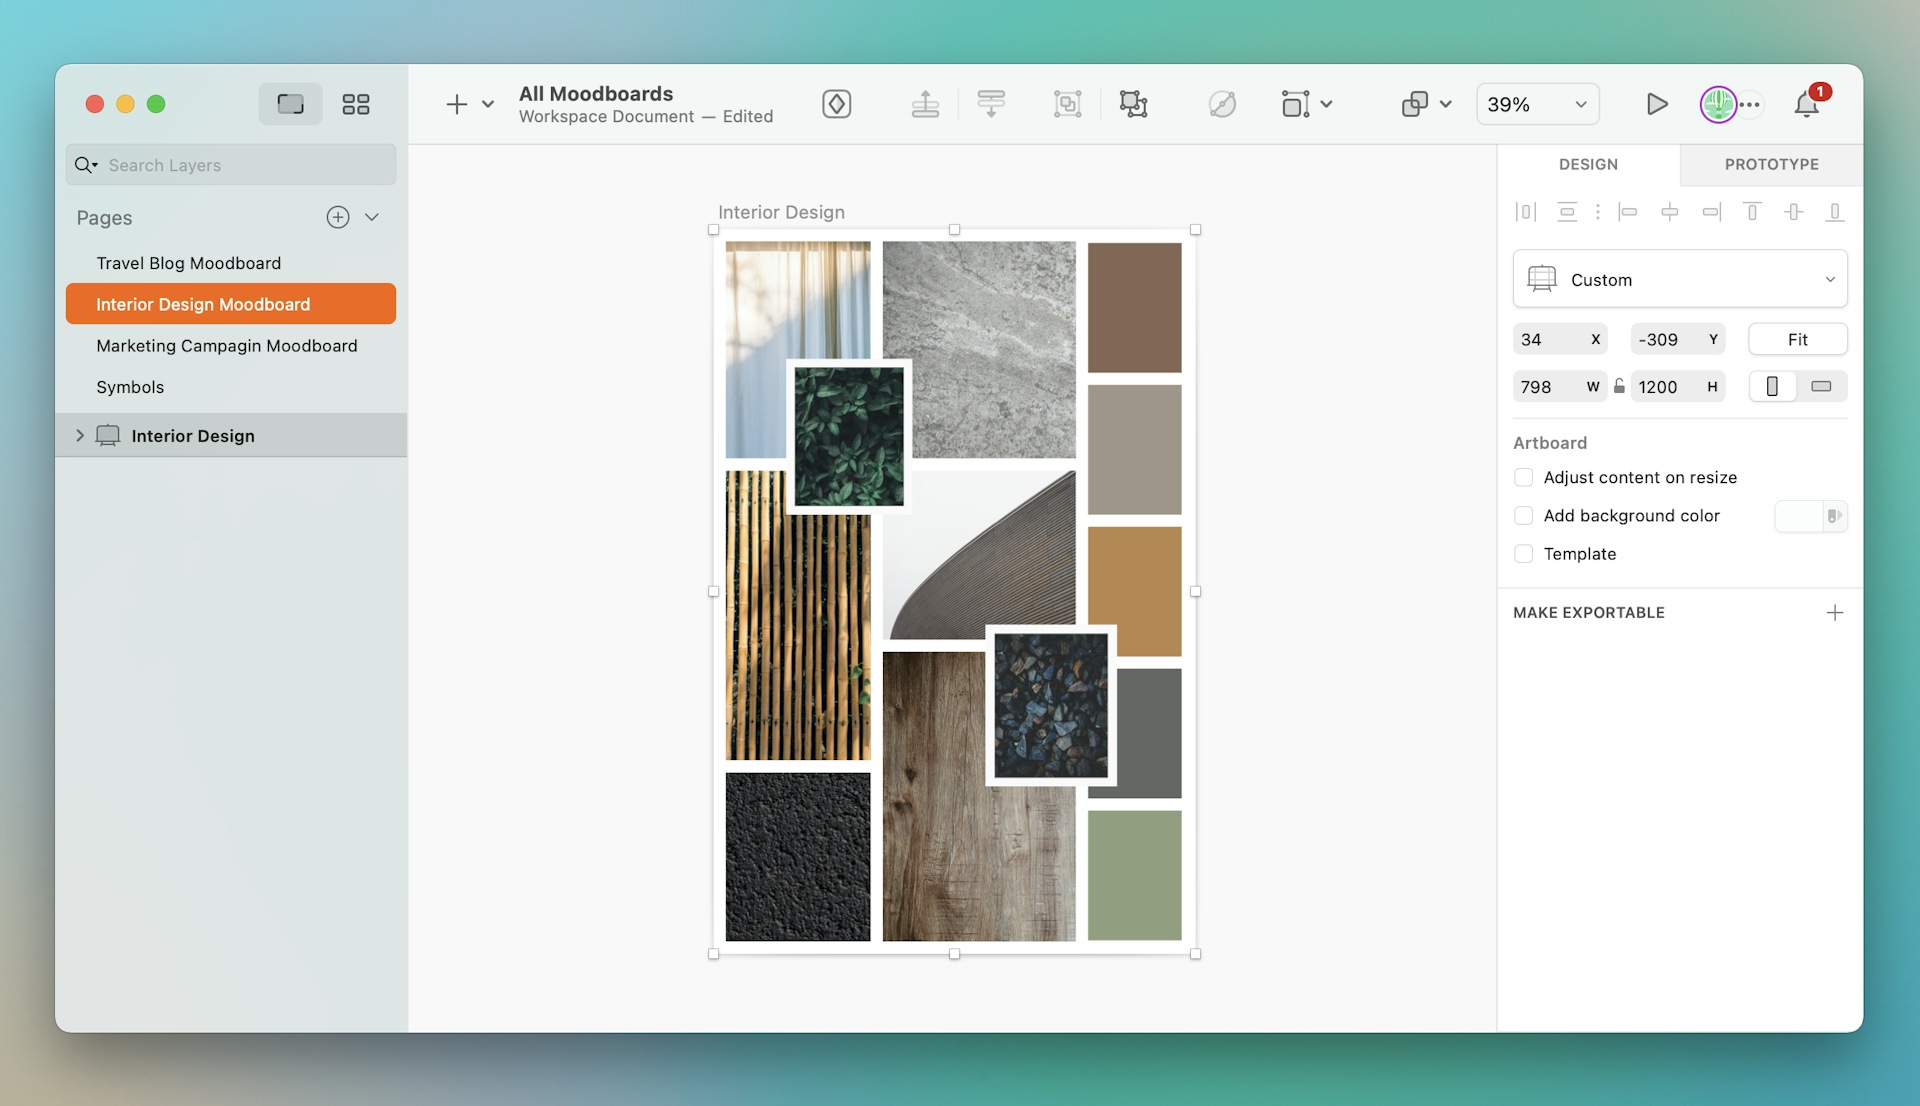The image size is (1920, 1106).
Task: Switch to the components grid view icon
Action: tap(356, 104)
